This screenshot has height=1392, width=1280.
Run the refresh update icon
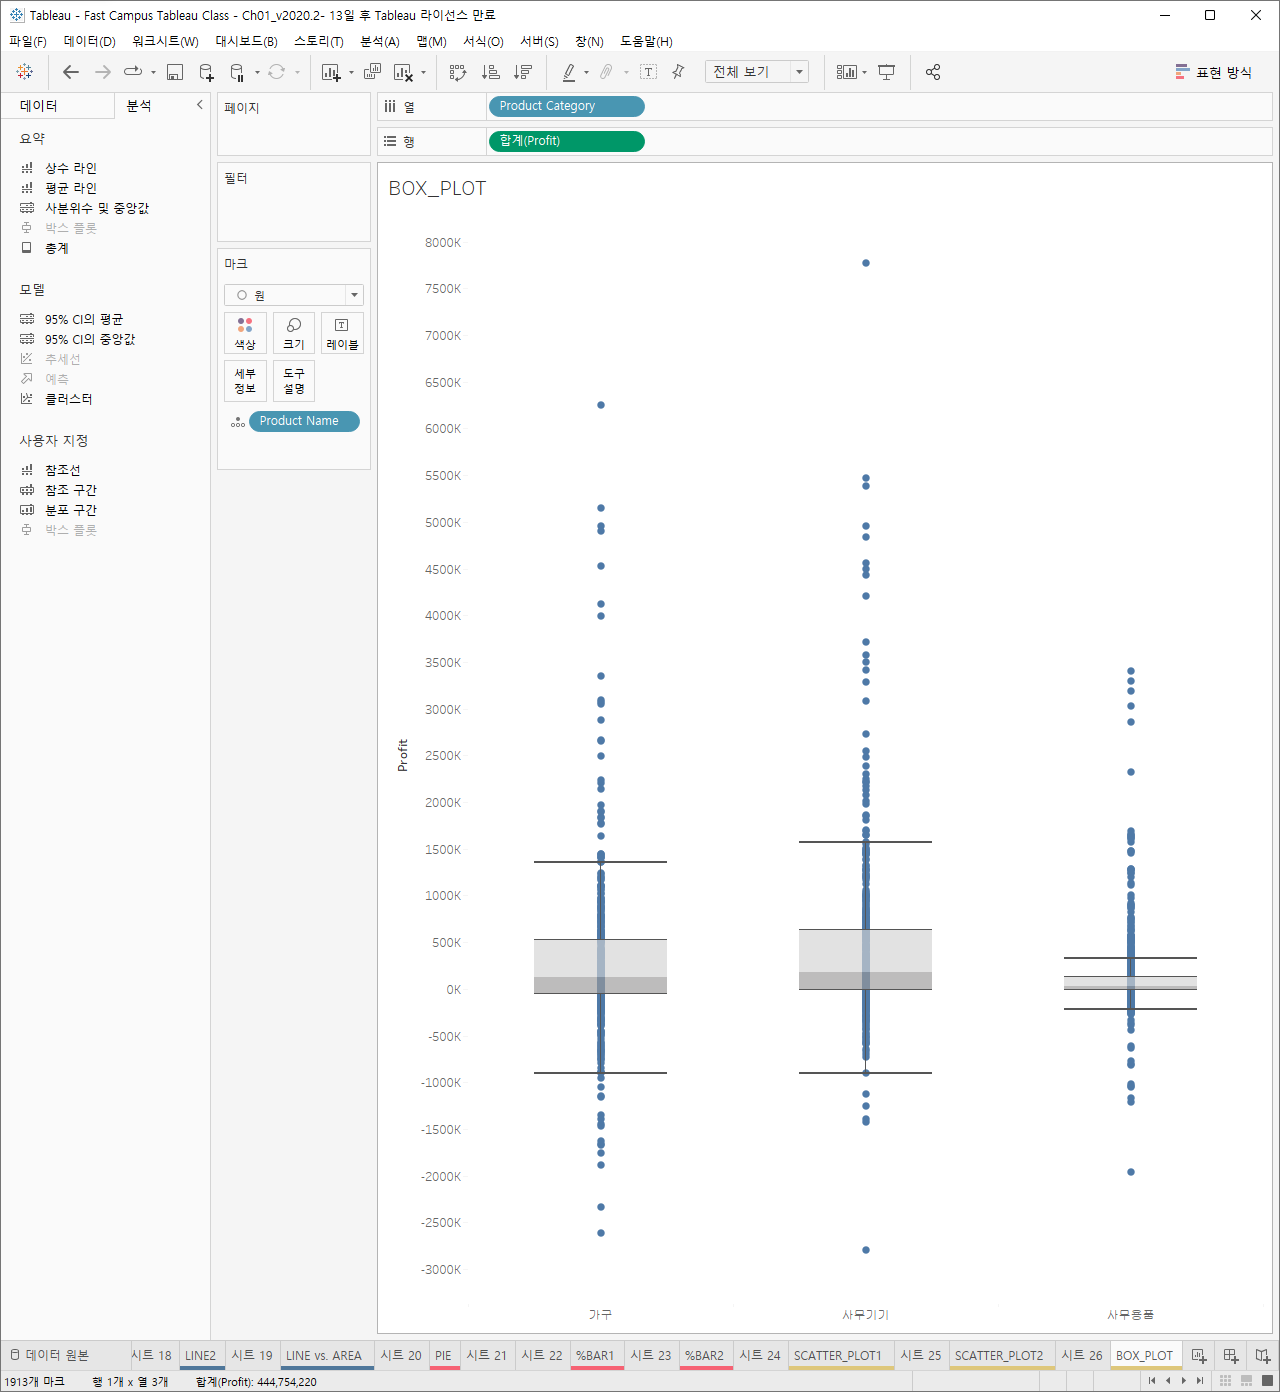tap(277, 72)
